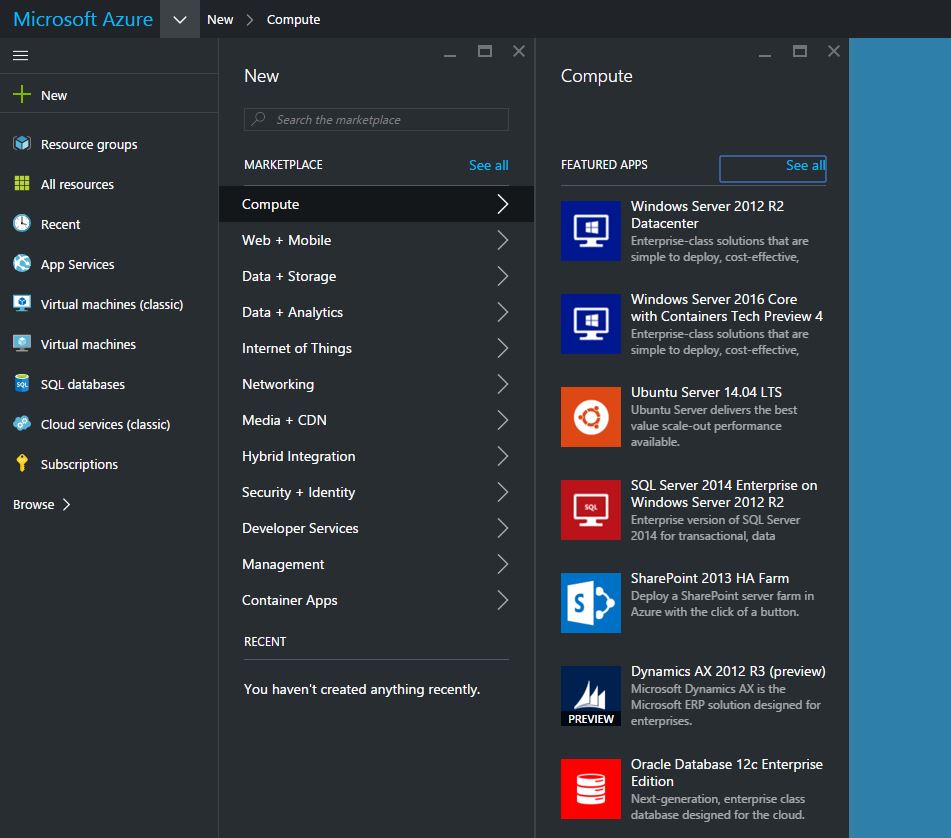Close the Compute blade

coord(834,52)
